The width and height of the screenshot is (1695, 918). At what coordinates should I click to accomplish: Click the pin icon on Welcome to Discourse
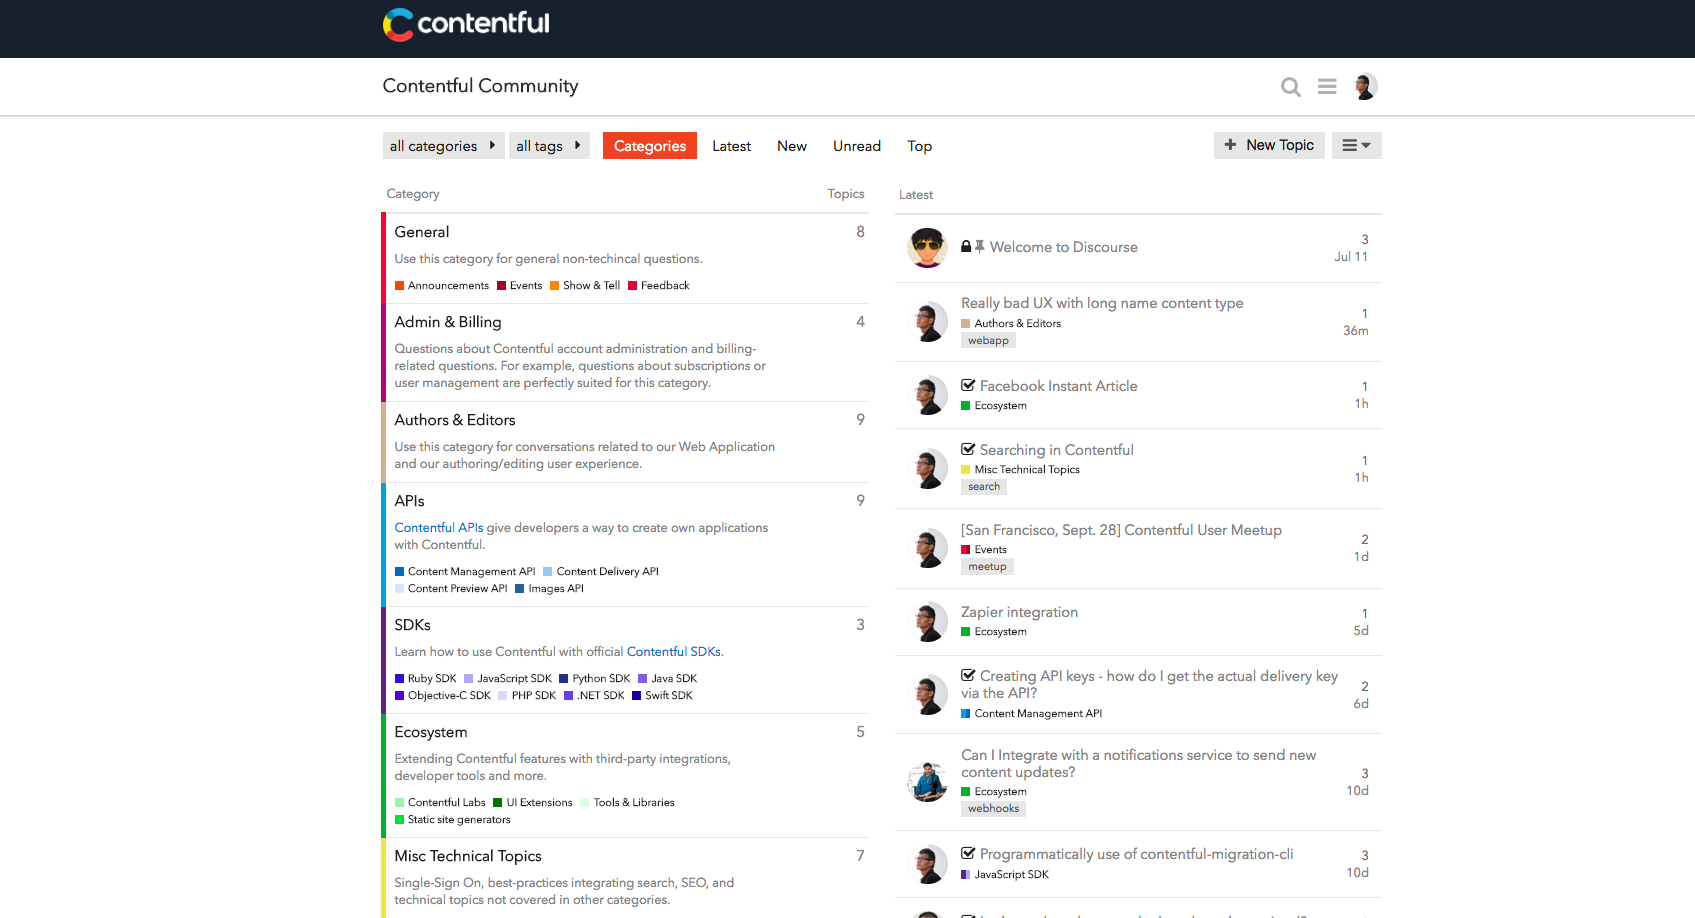click(x=980, y=246)
